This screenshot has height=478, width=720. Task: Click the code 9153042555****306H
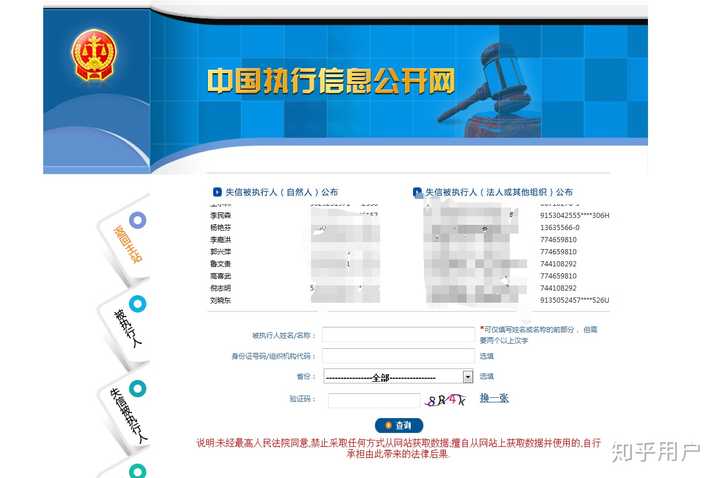coord(574,215)
